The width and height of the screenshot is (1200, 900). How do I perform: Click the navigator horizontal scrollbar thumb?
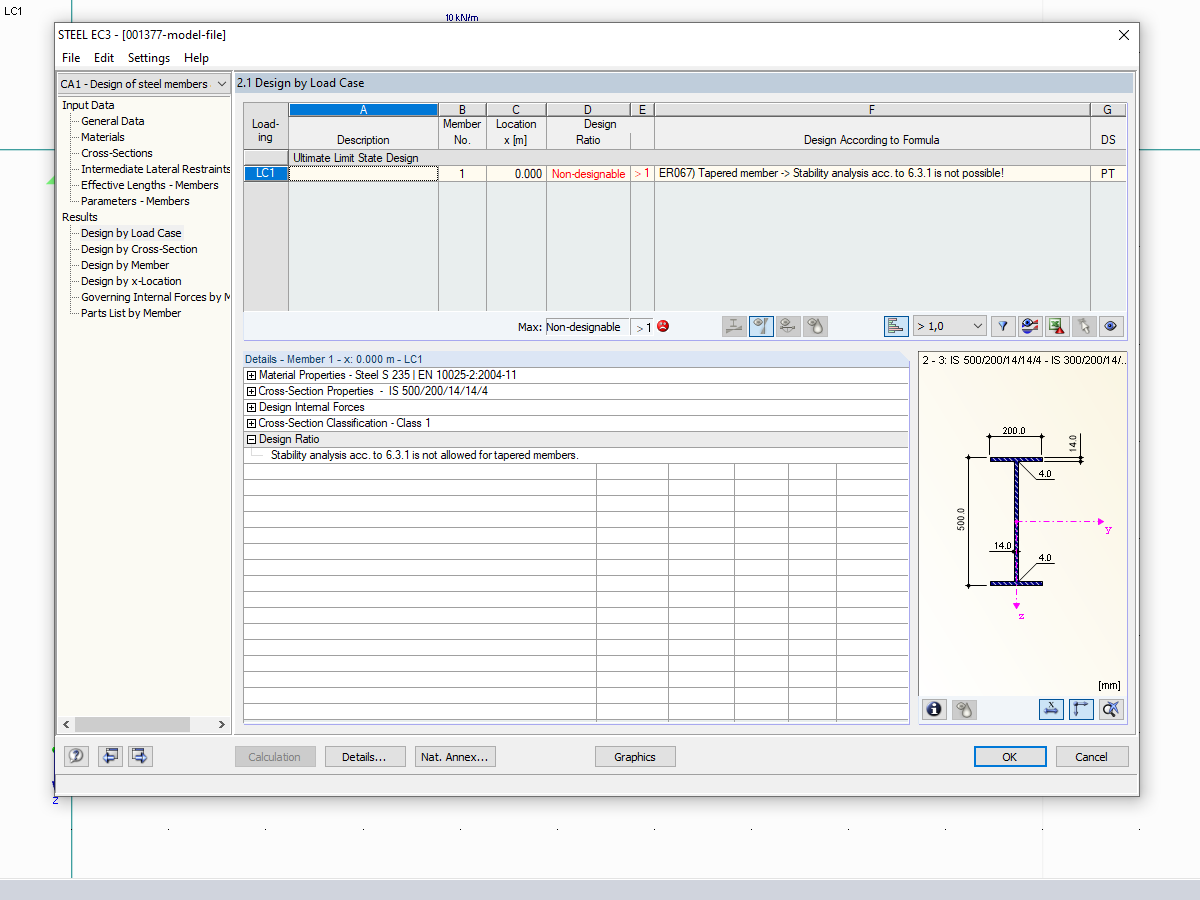tap(132, 724)
